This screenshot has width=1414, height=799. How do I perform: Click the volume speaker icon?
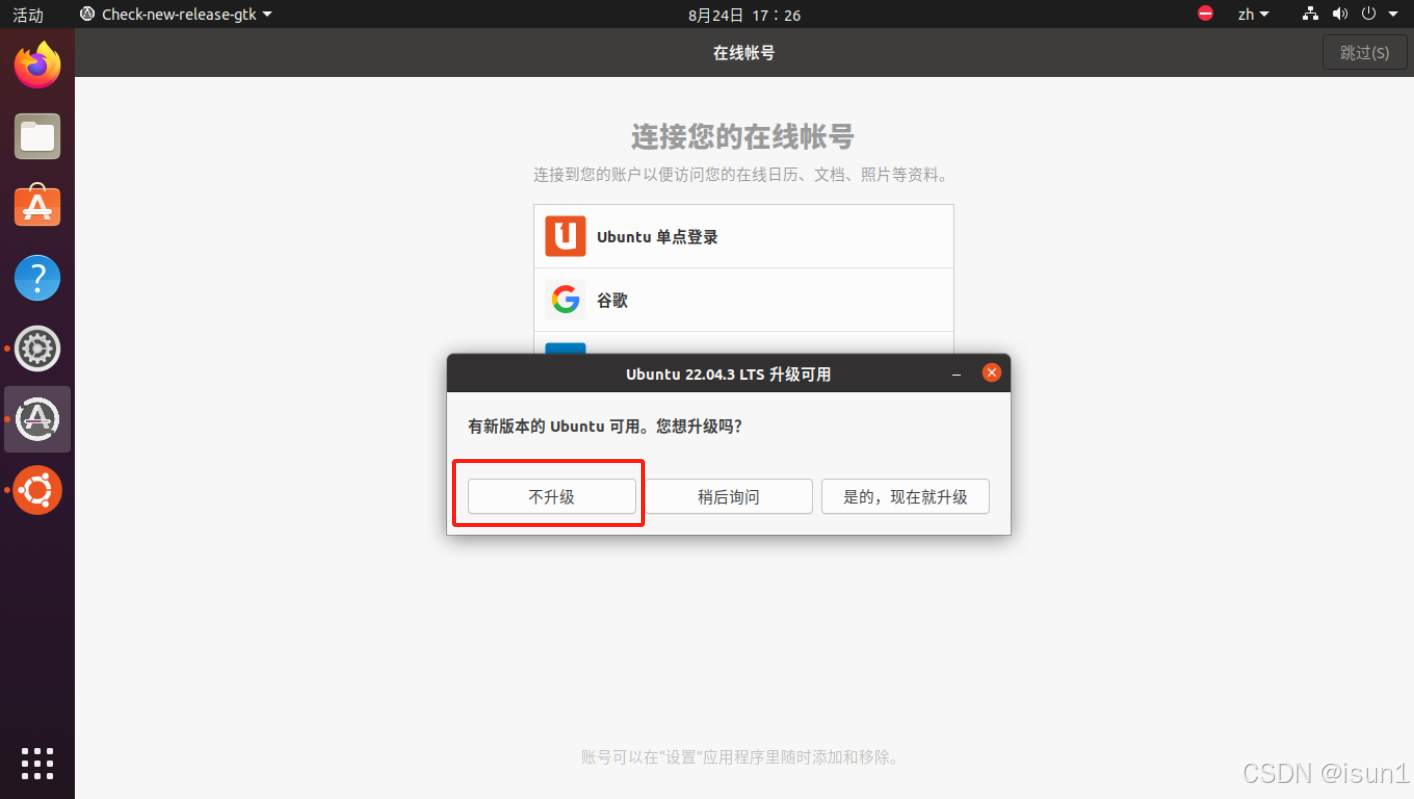click(1341, 14)
